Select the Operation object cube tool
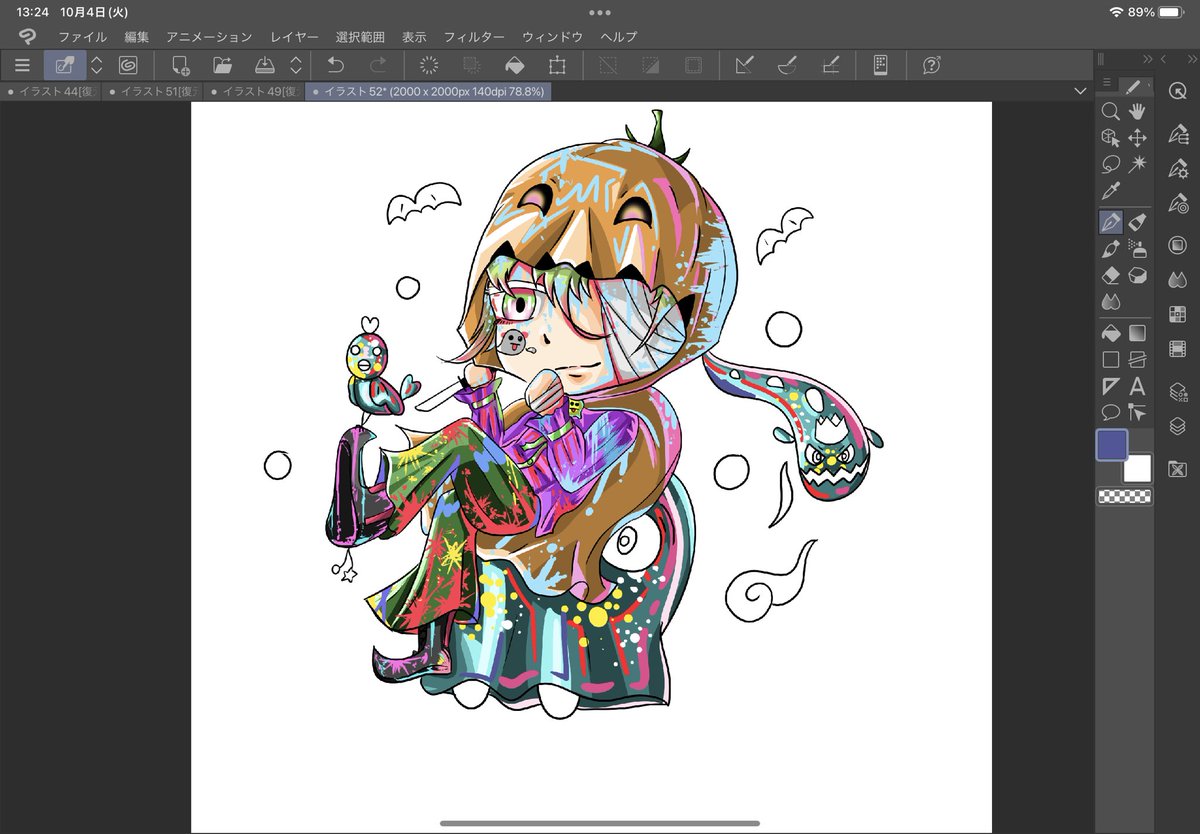The image size is (1200, 834). click(x=1110, y=138)
